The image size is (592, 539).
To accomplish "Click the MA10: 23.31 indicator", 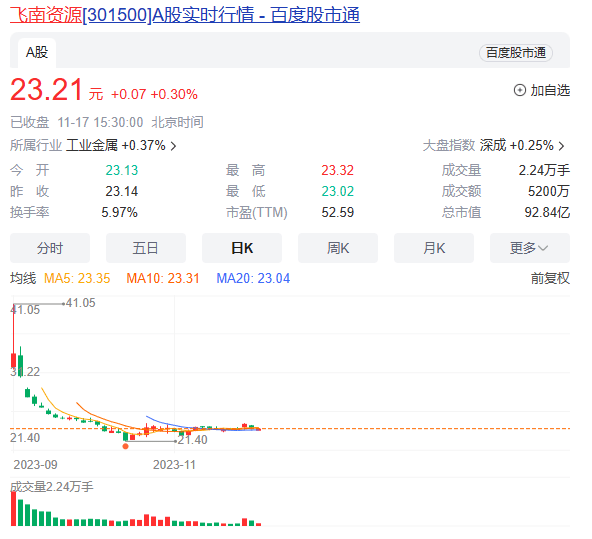I will [163, 279].
